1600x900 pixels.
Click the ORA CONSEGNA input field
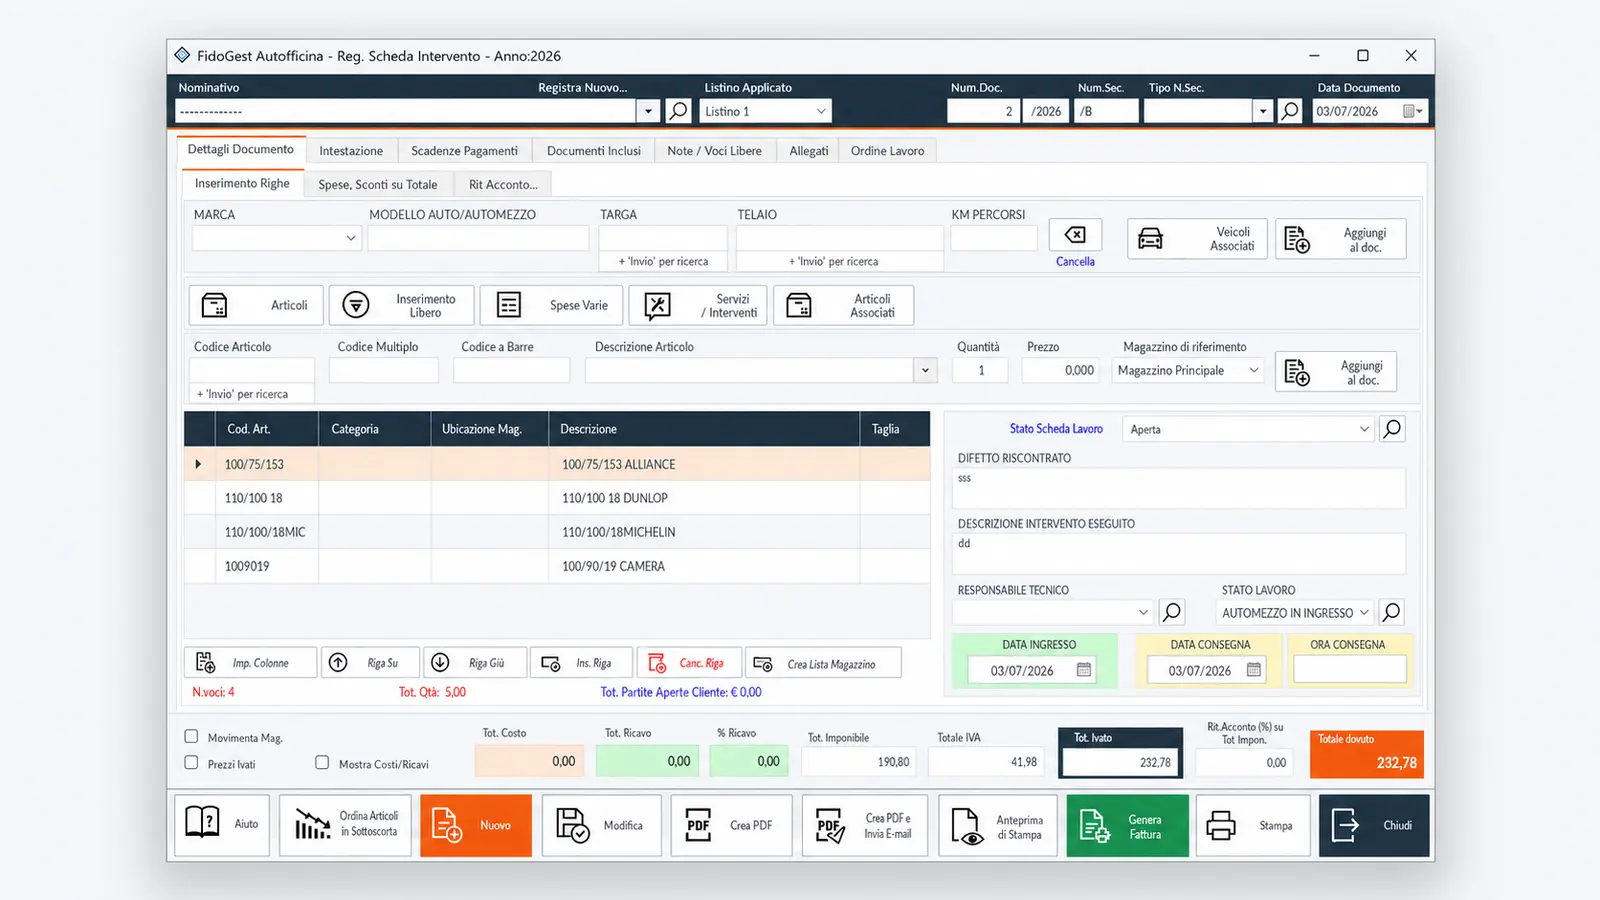(x=1349, y=669)
